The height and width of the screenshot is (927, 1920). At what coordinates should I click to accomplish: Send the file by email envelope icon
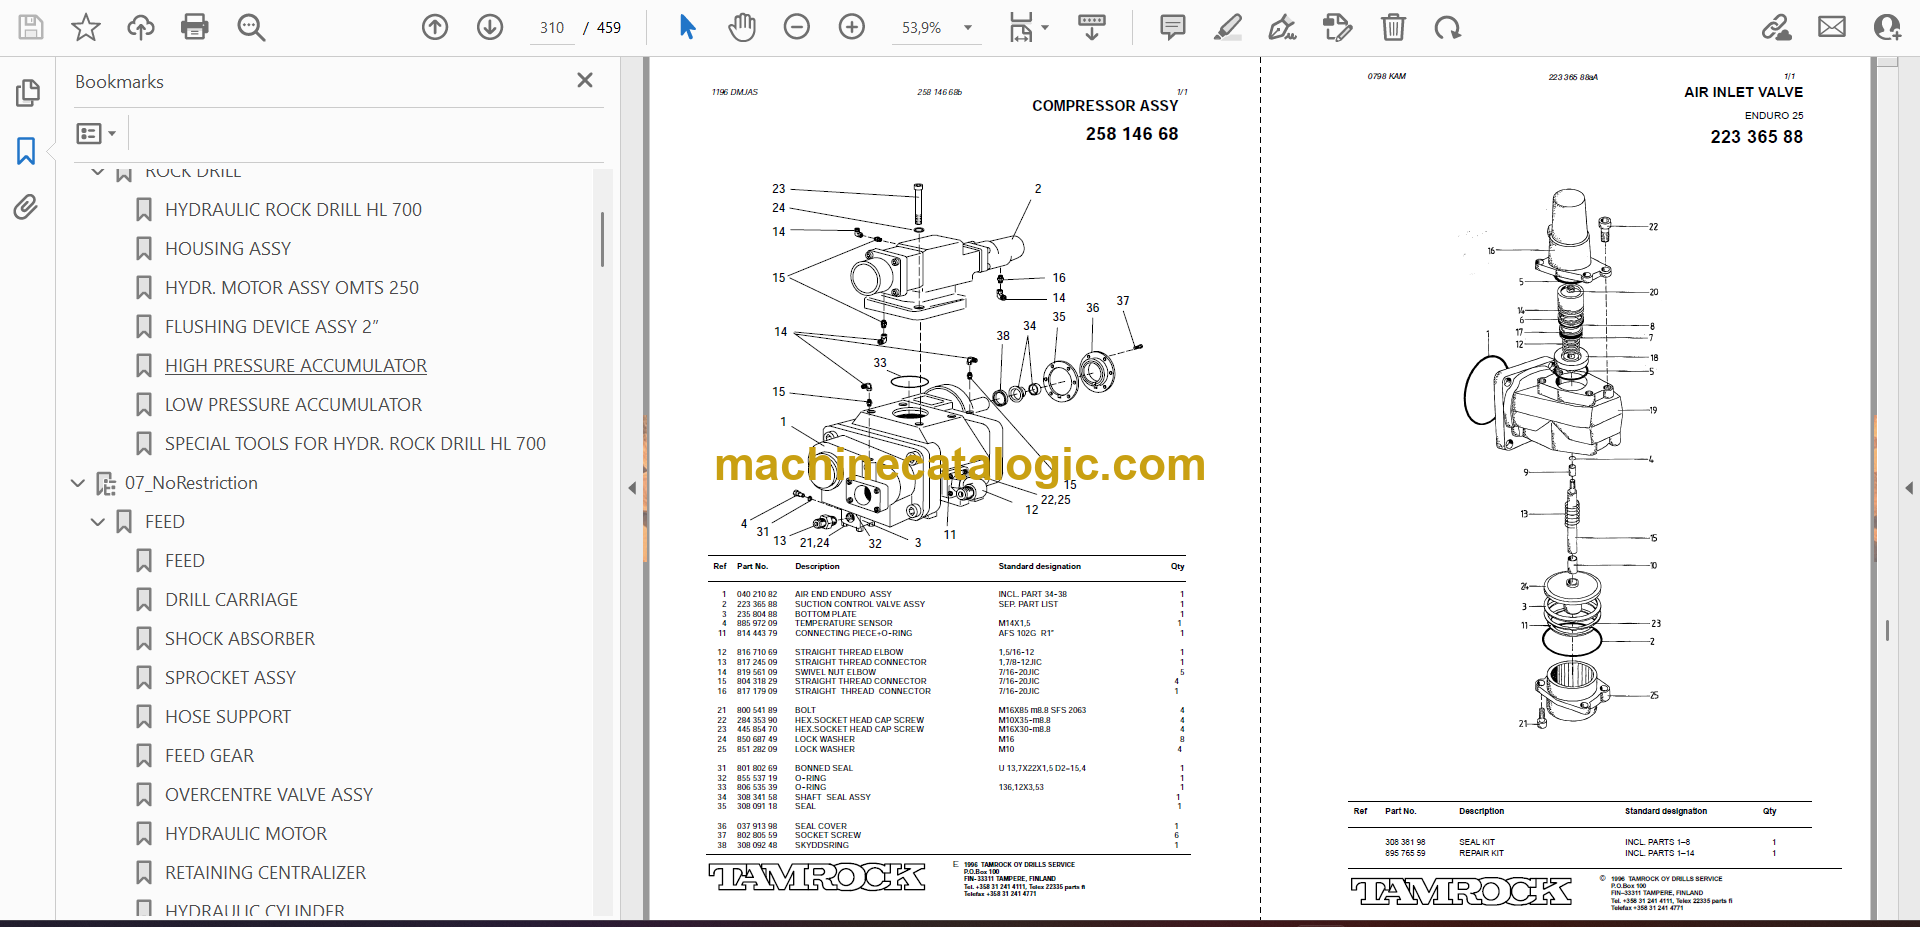pyautogui.click(x=1832, y=27)
